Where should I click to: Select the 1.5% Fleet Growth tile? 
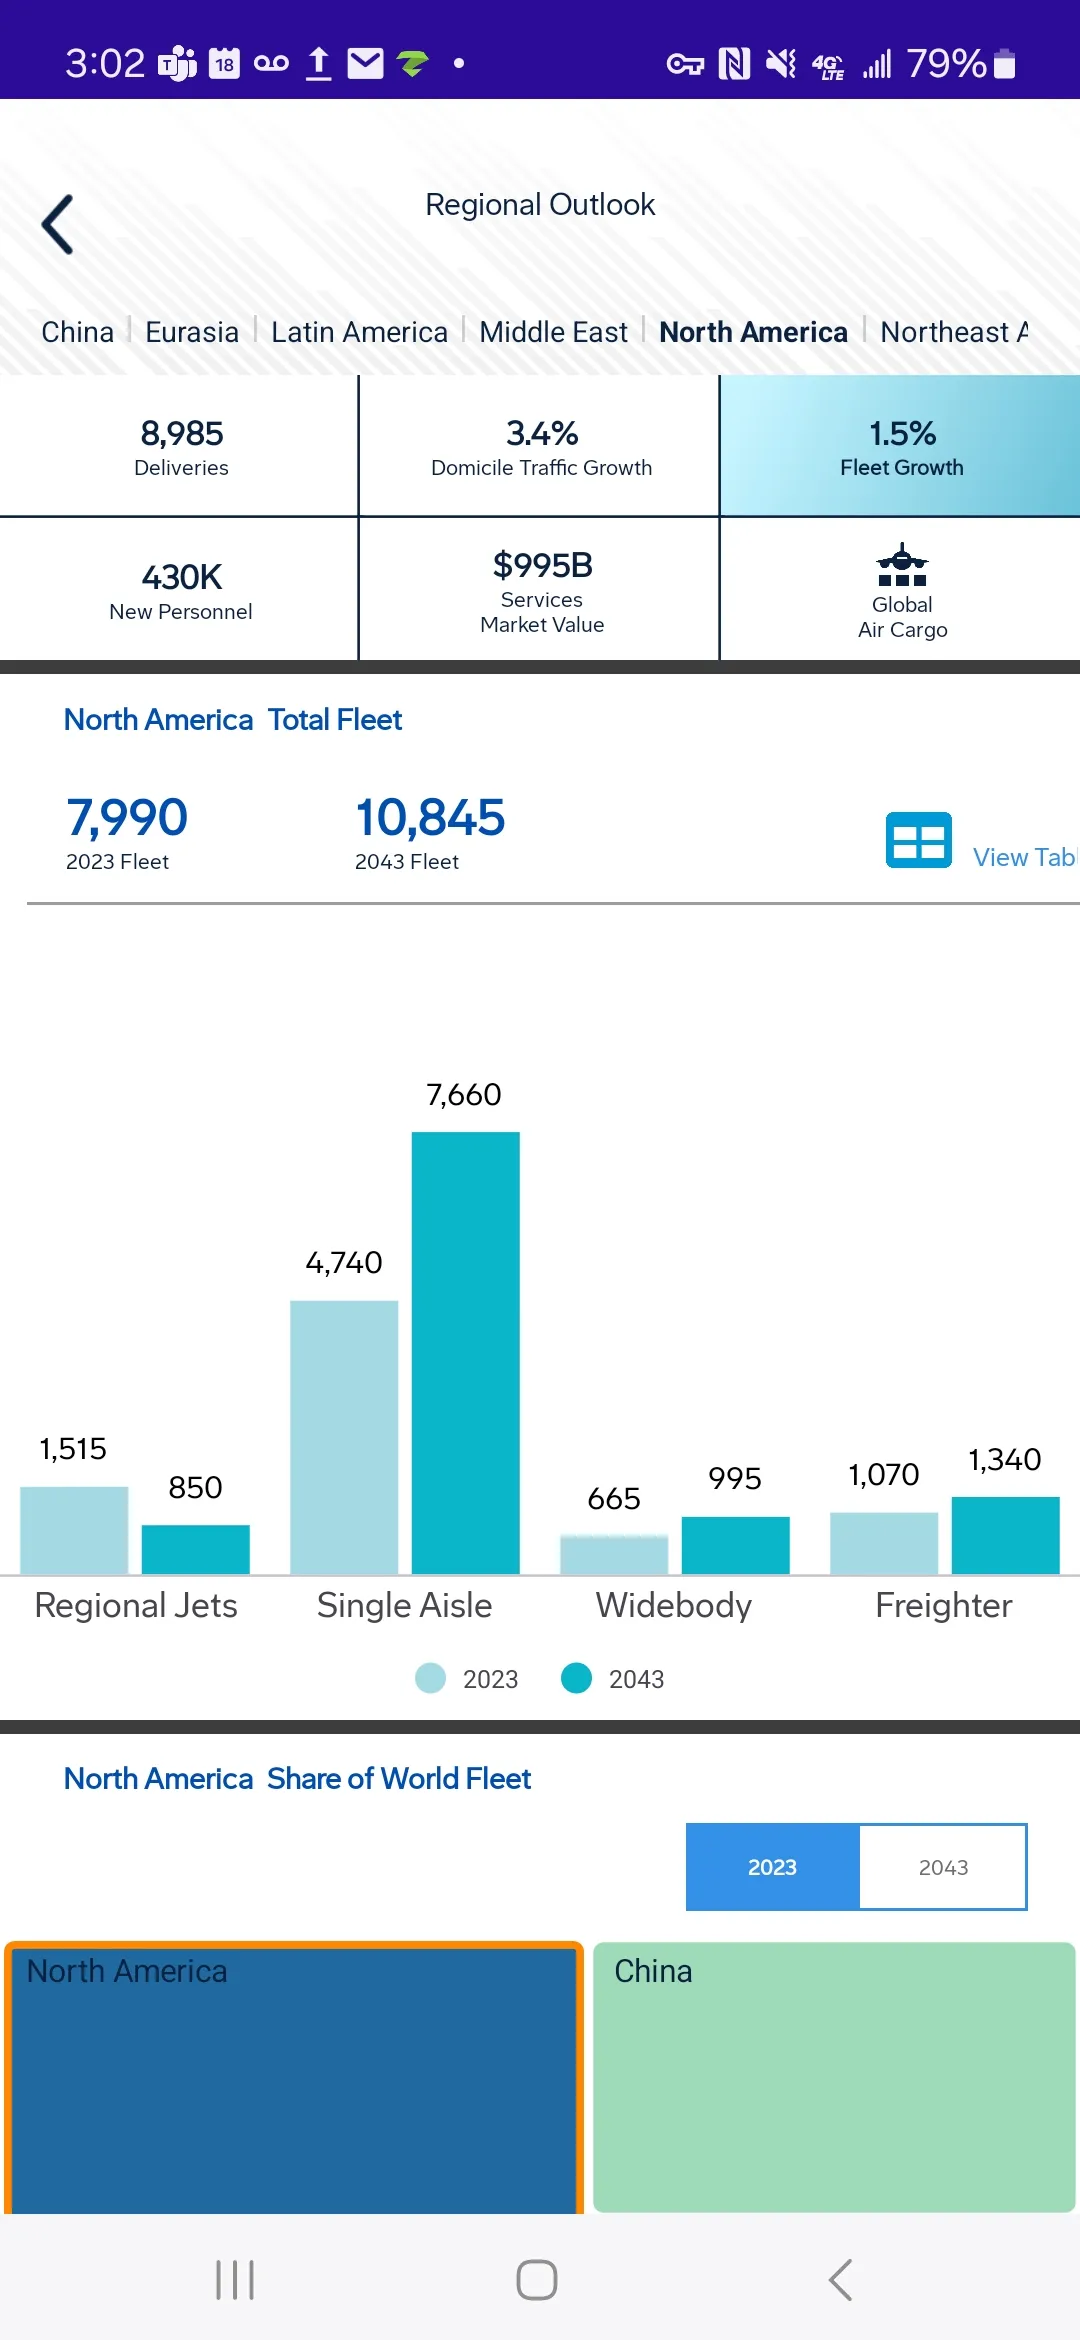901,446
